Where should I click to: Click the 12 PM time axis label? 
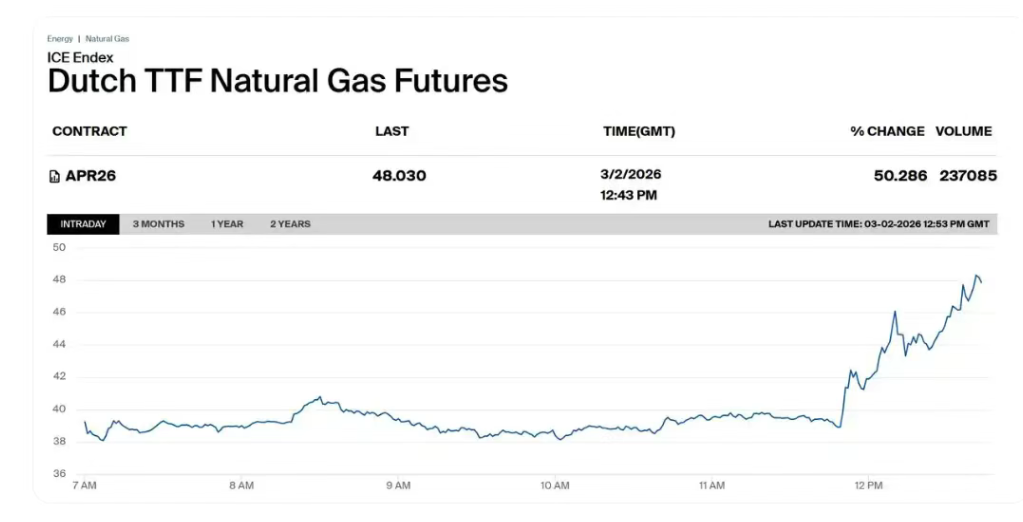click(x=868, y=485)
